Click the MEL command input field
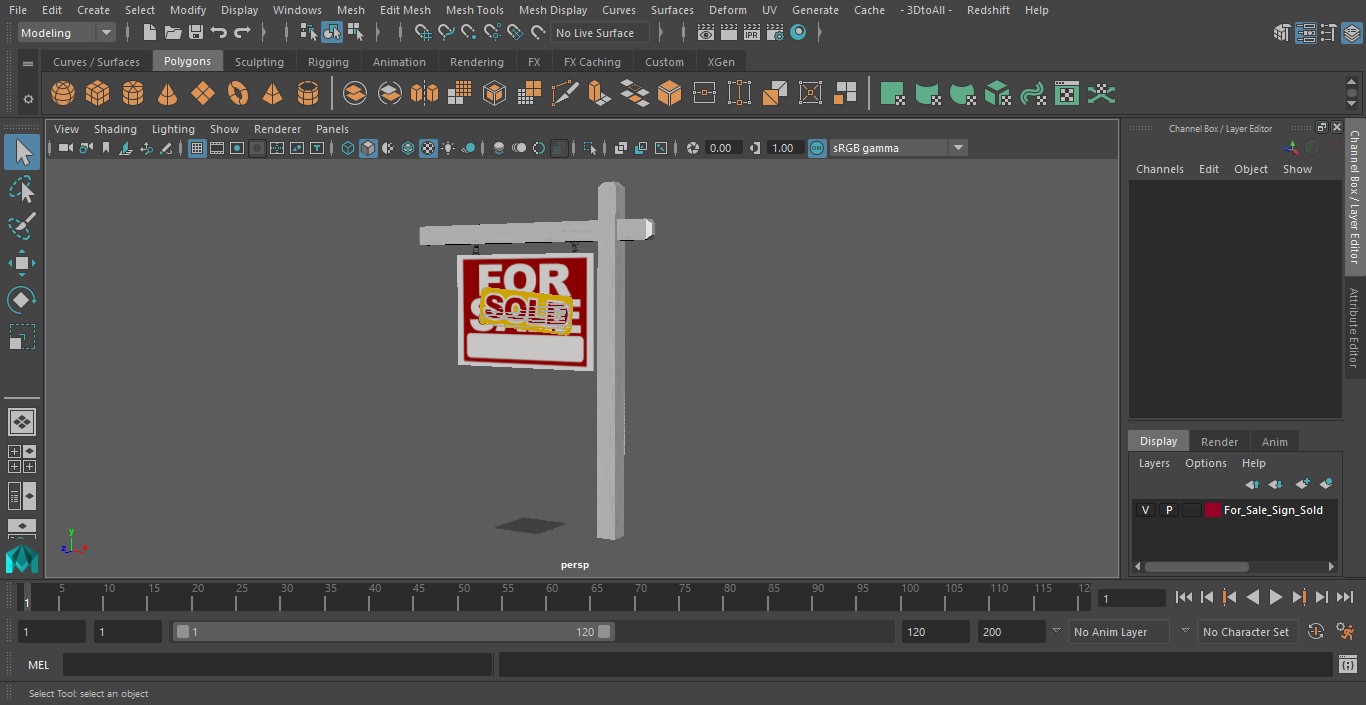The height and width of the screenshot is (705, 1366). click(x=278, y=665)
